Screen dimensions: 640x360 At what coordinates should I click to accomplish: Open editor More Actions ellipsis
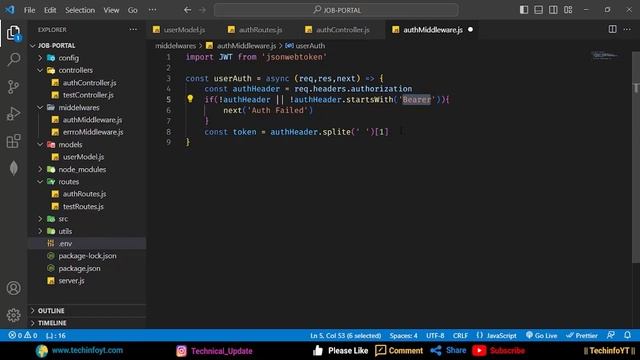pos(627,29)
